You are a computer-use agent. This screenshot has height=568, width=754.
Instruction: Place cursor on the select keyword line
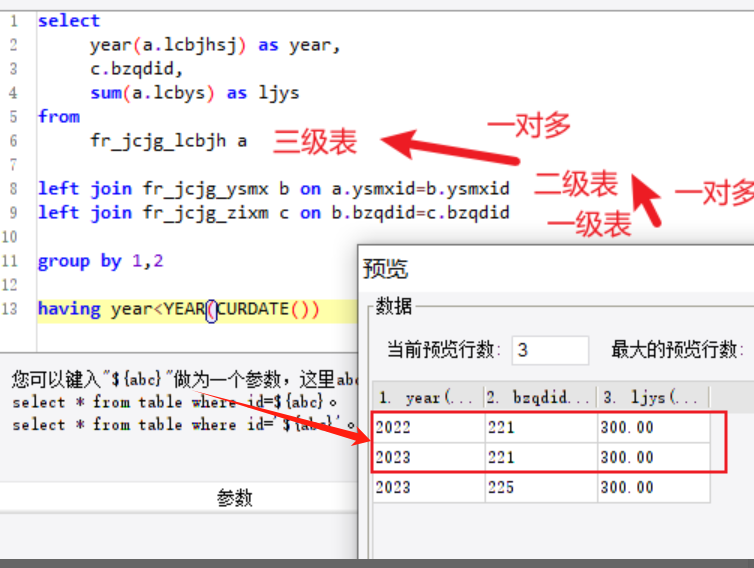69,21
